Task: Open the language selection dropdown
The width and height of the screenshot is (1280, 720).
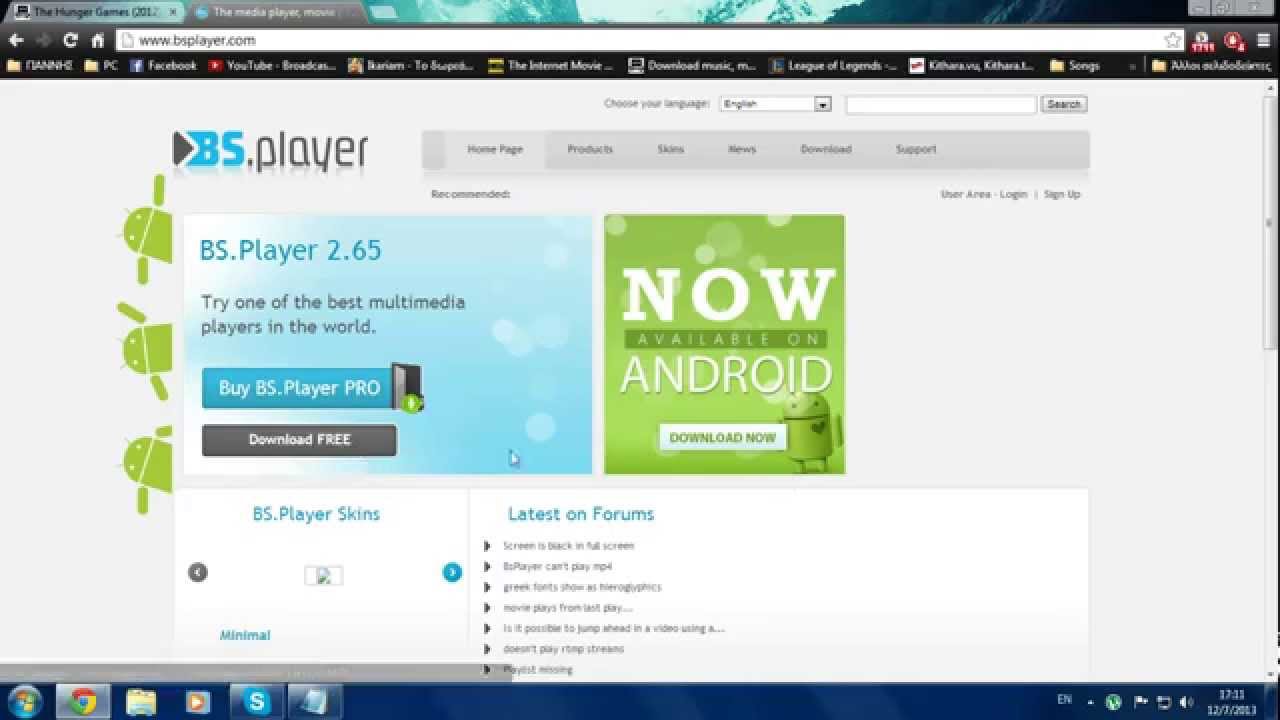Action: [776, 104]
